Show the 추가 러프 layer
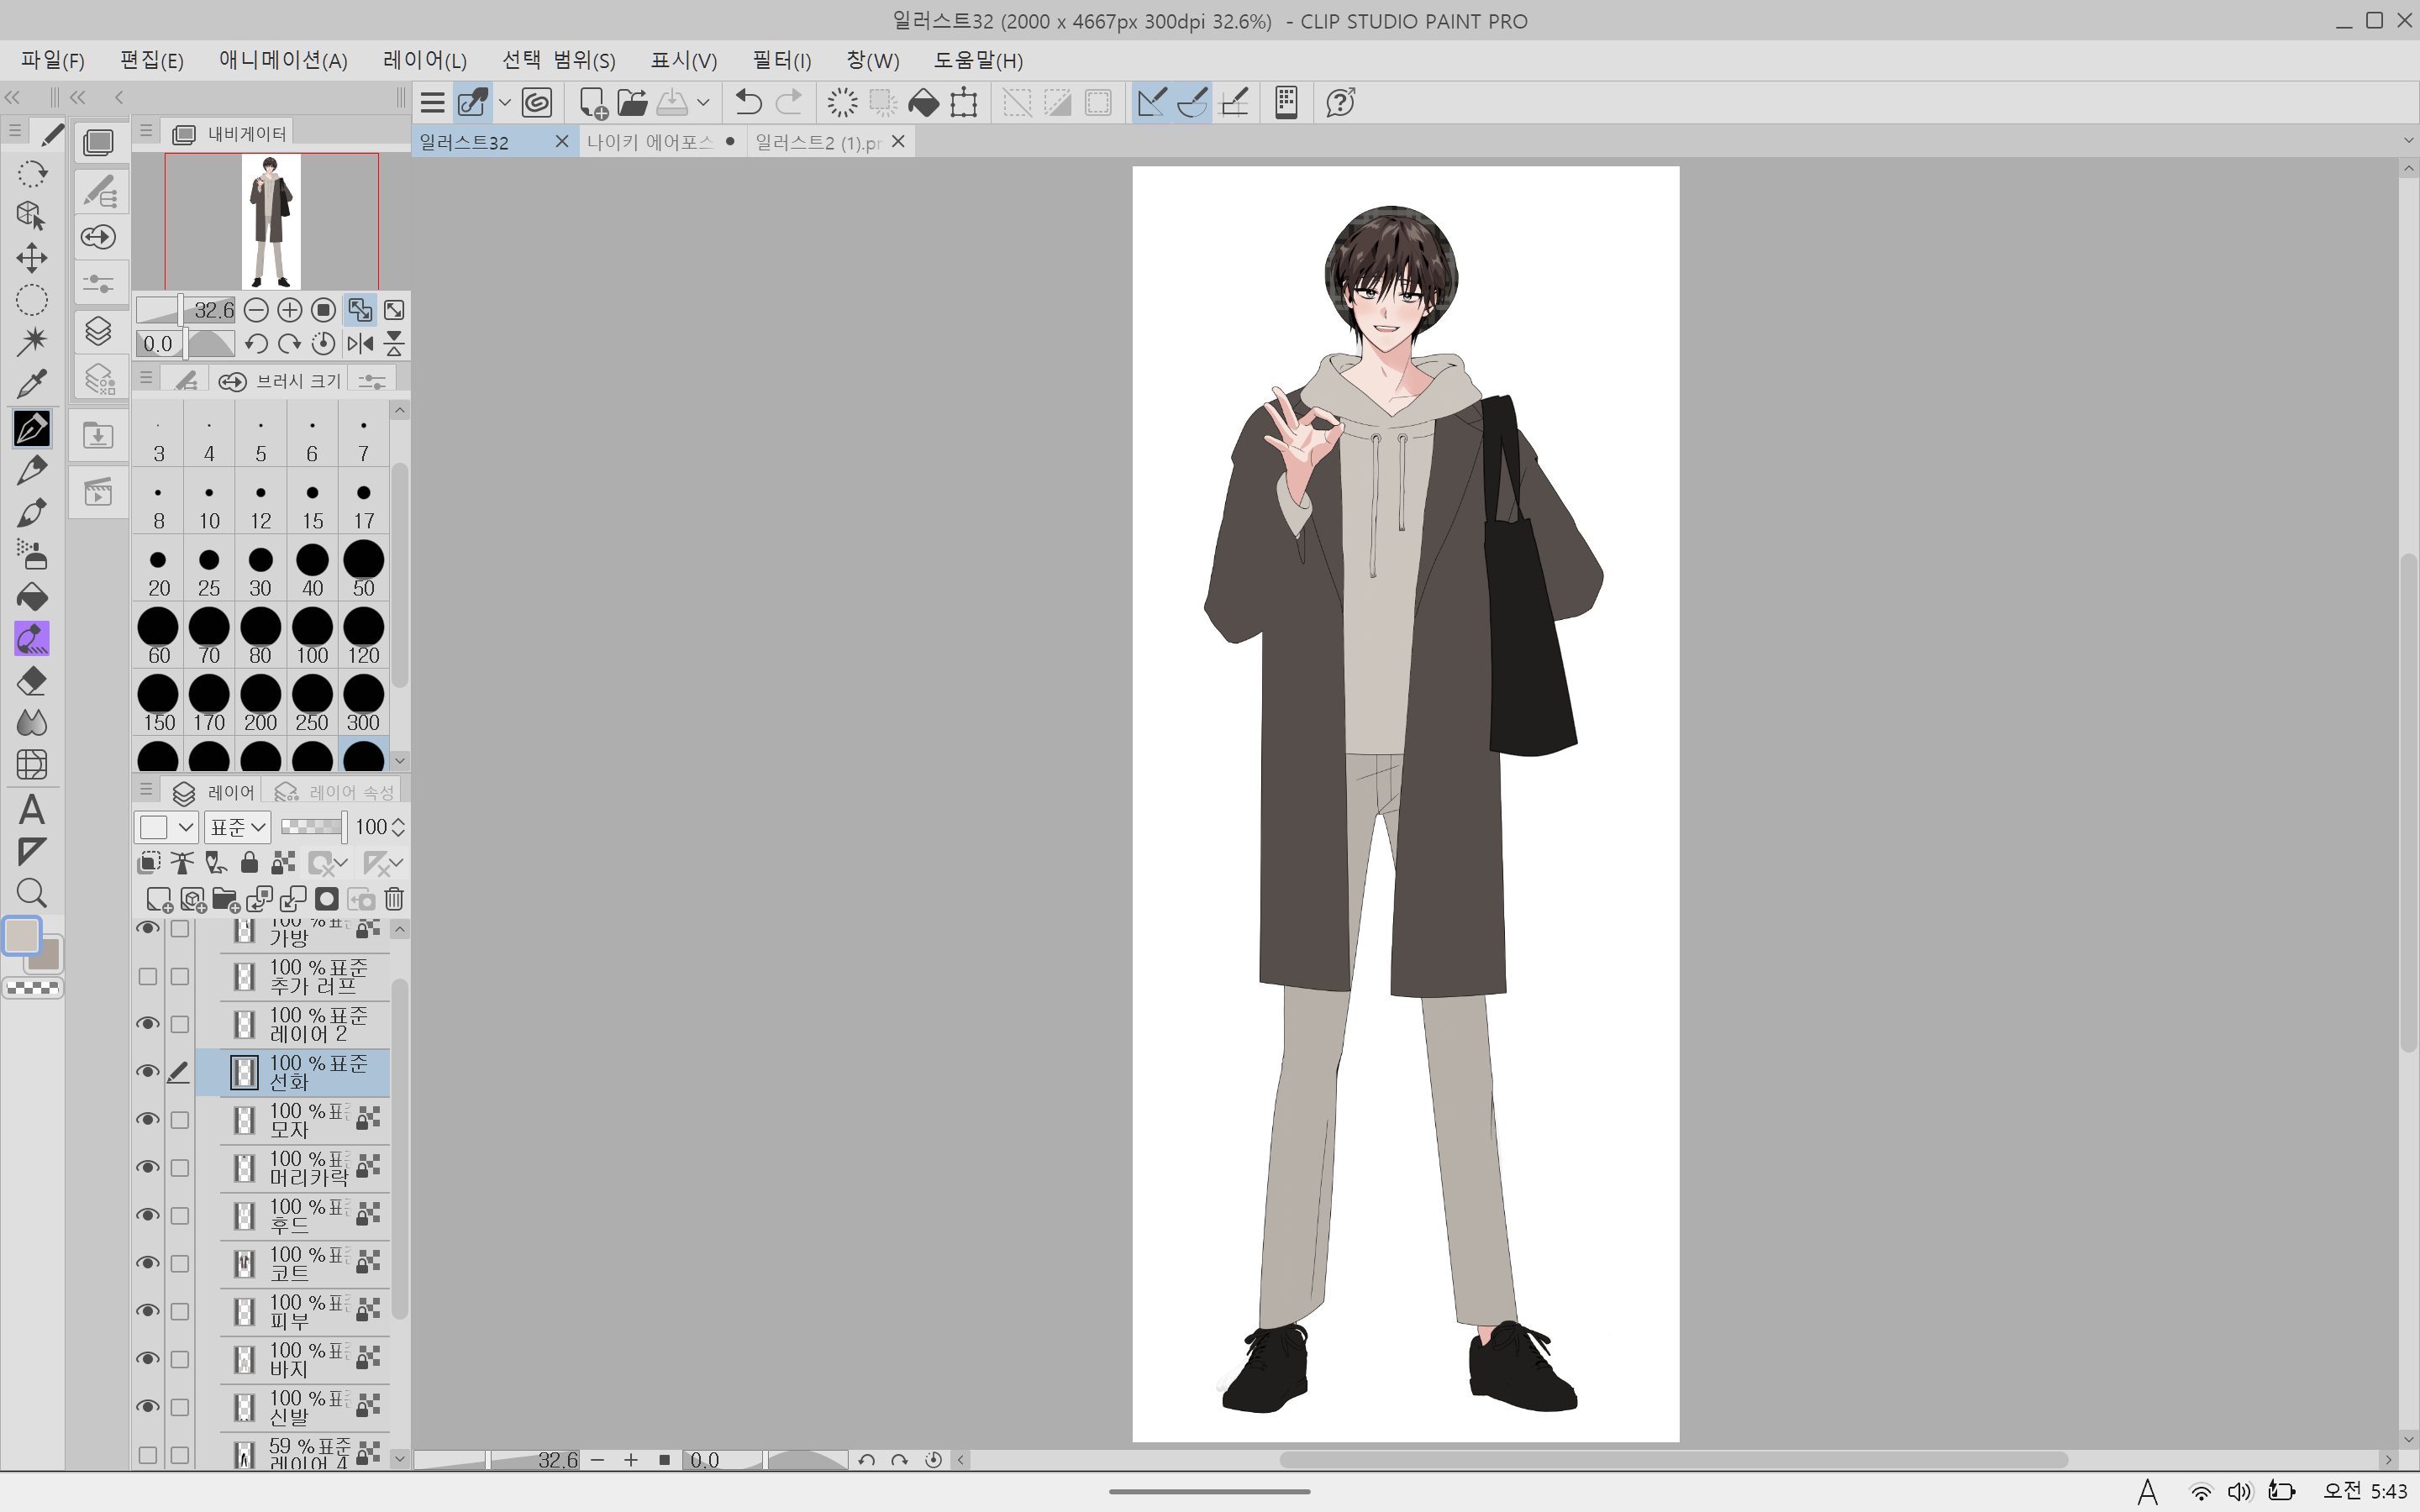 pyautogui.click(x=148, y=976)
